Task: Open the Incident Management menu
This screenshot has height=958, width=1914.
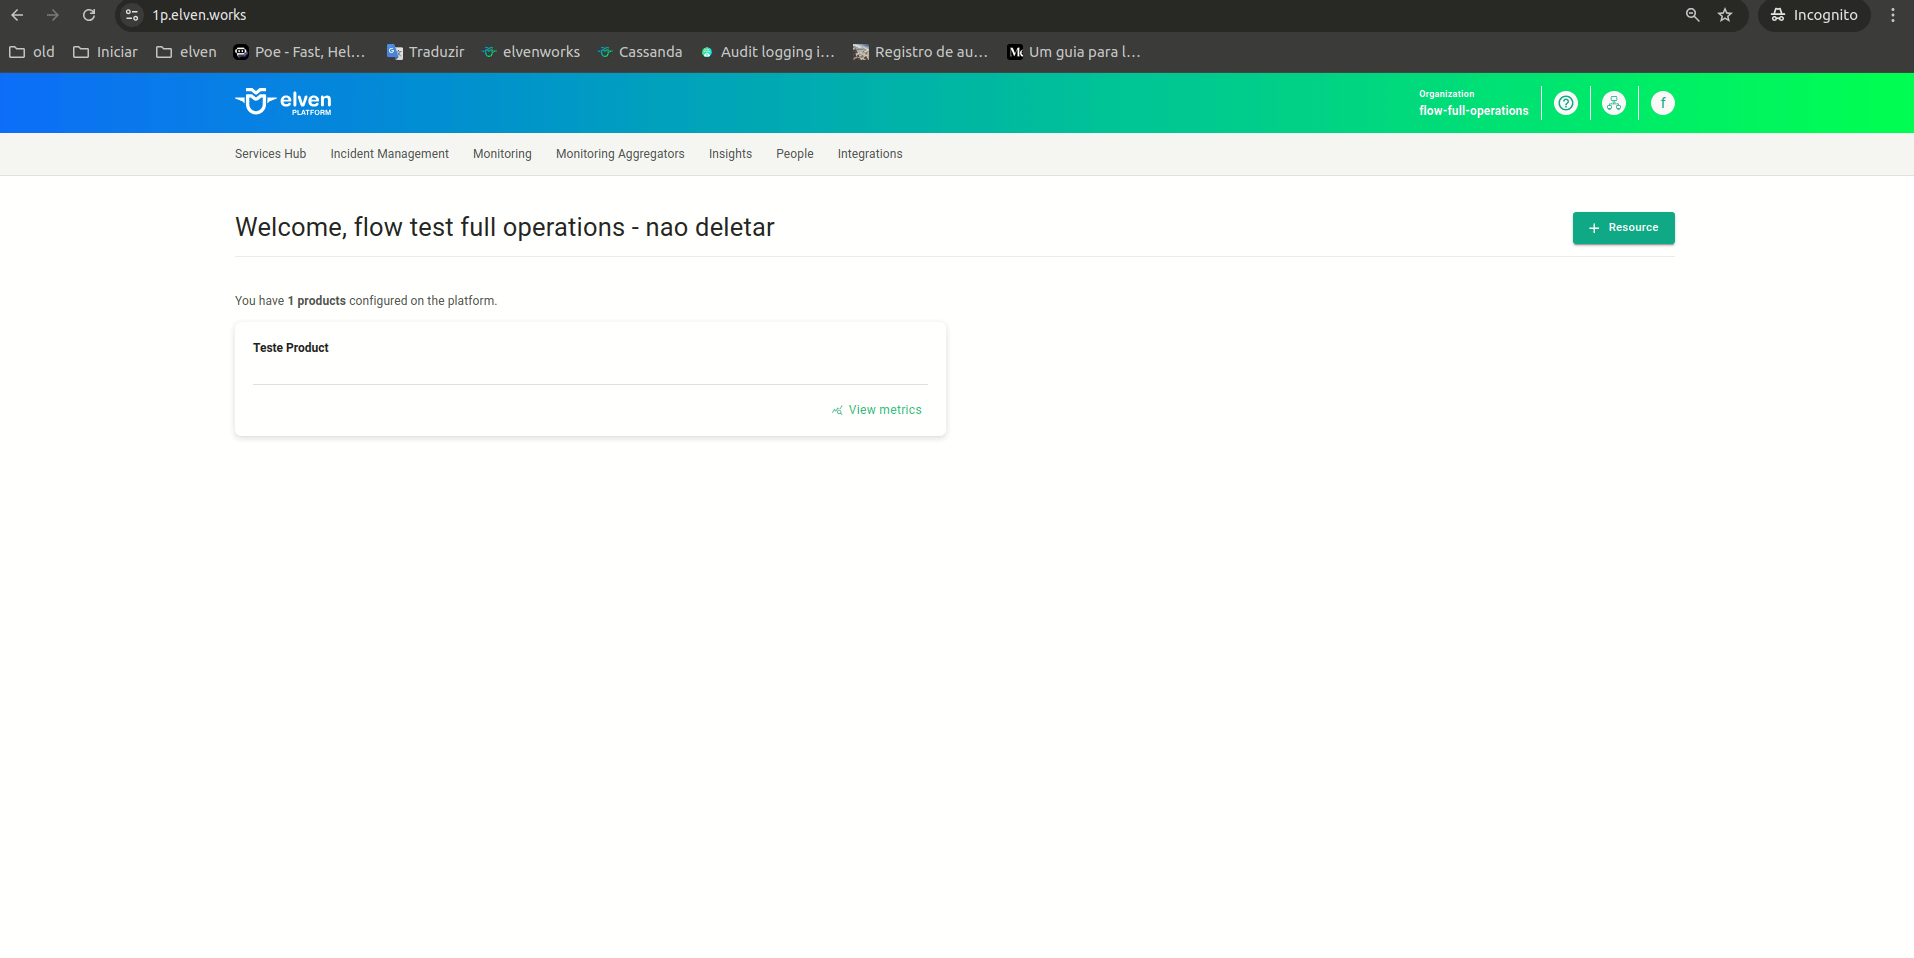Action: (390, 154)
